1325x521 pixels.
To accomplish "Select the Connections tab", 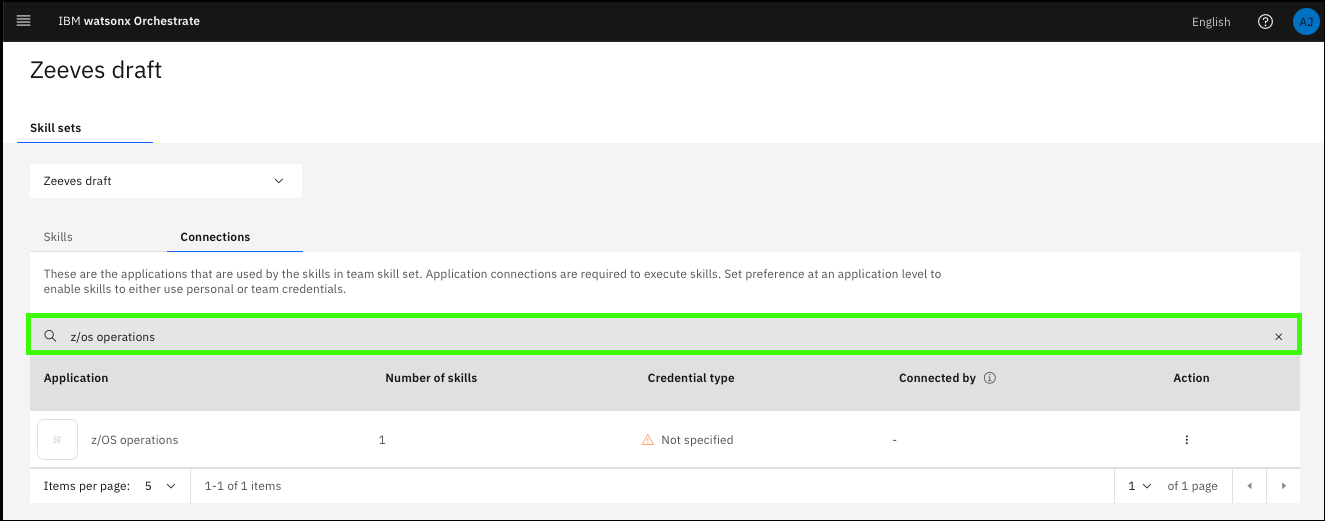I will tap(215, 237).
